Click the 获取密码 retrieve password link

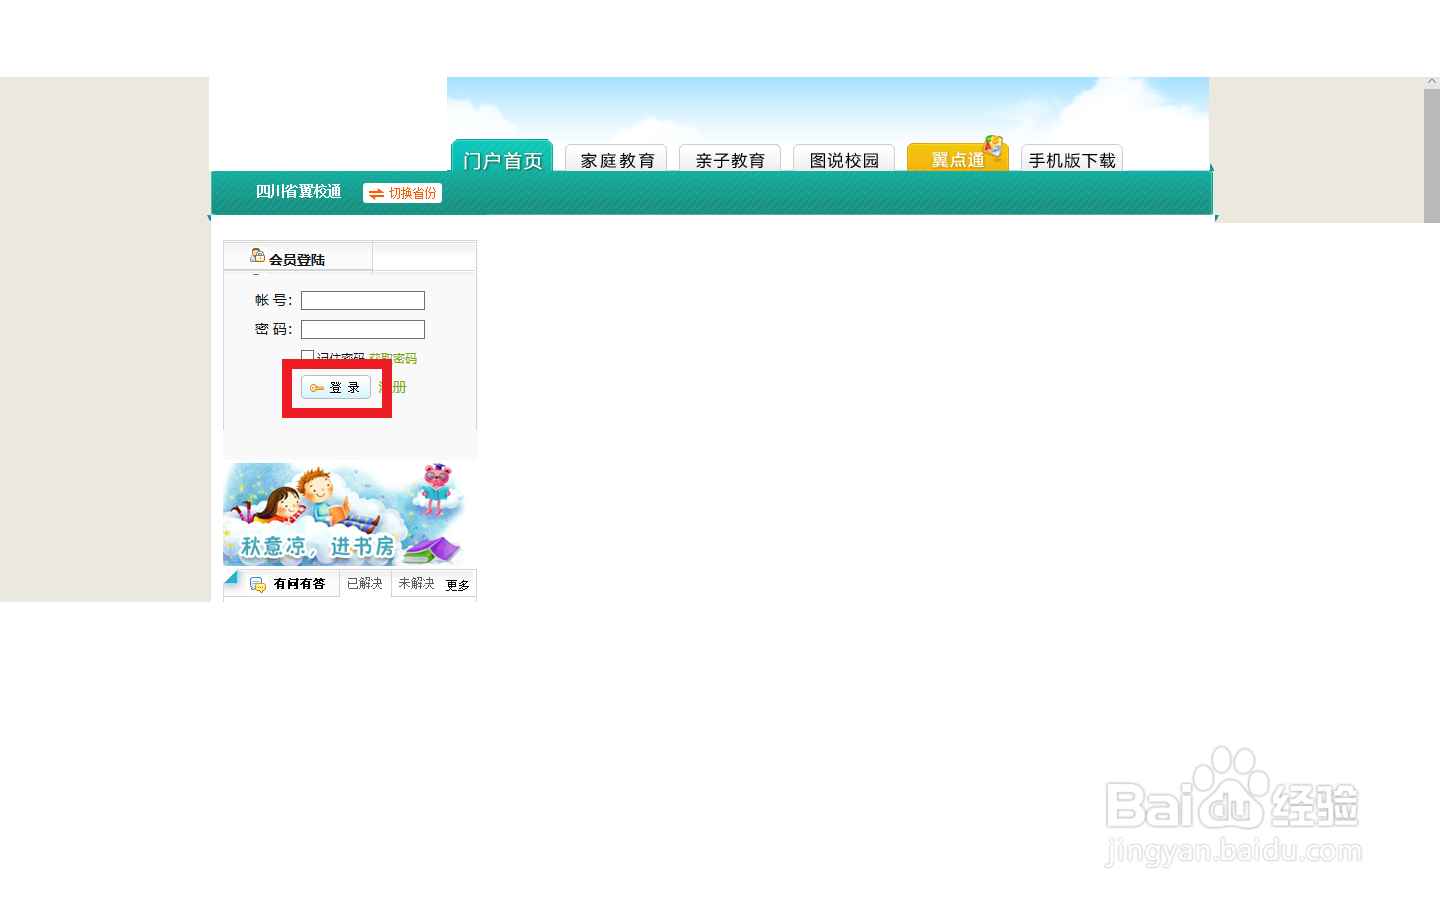393,358
